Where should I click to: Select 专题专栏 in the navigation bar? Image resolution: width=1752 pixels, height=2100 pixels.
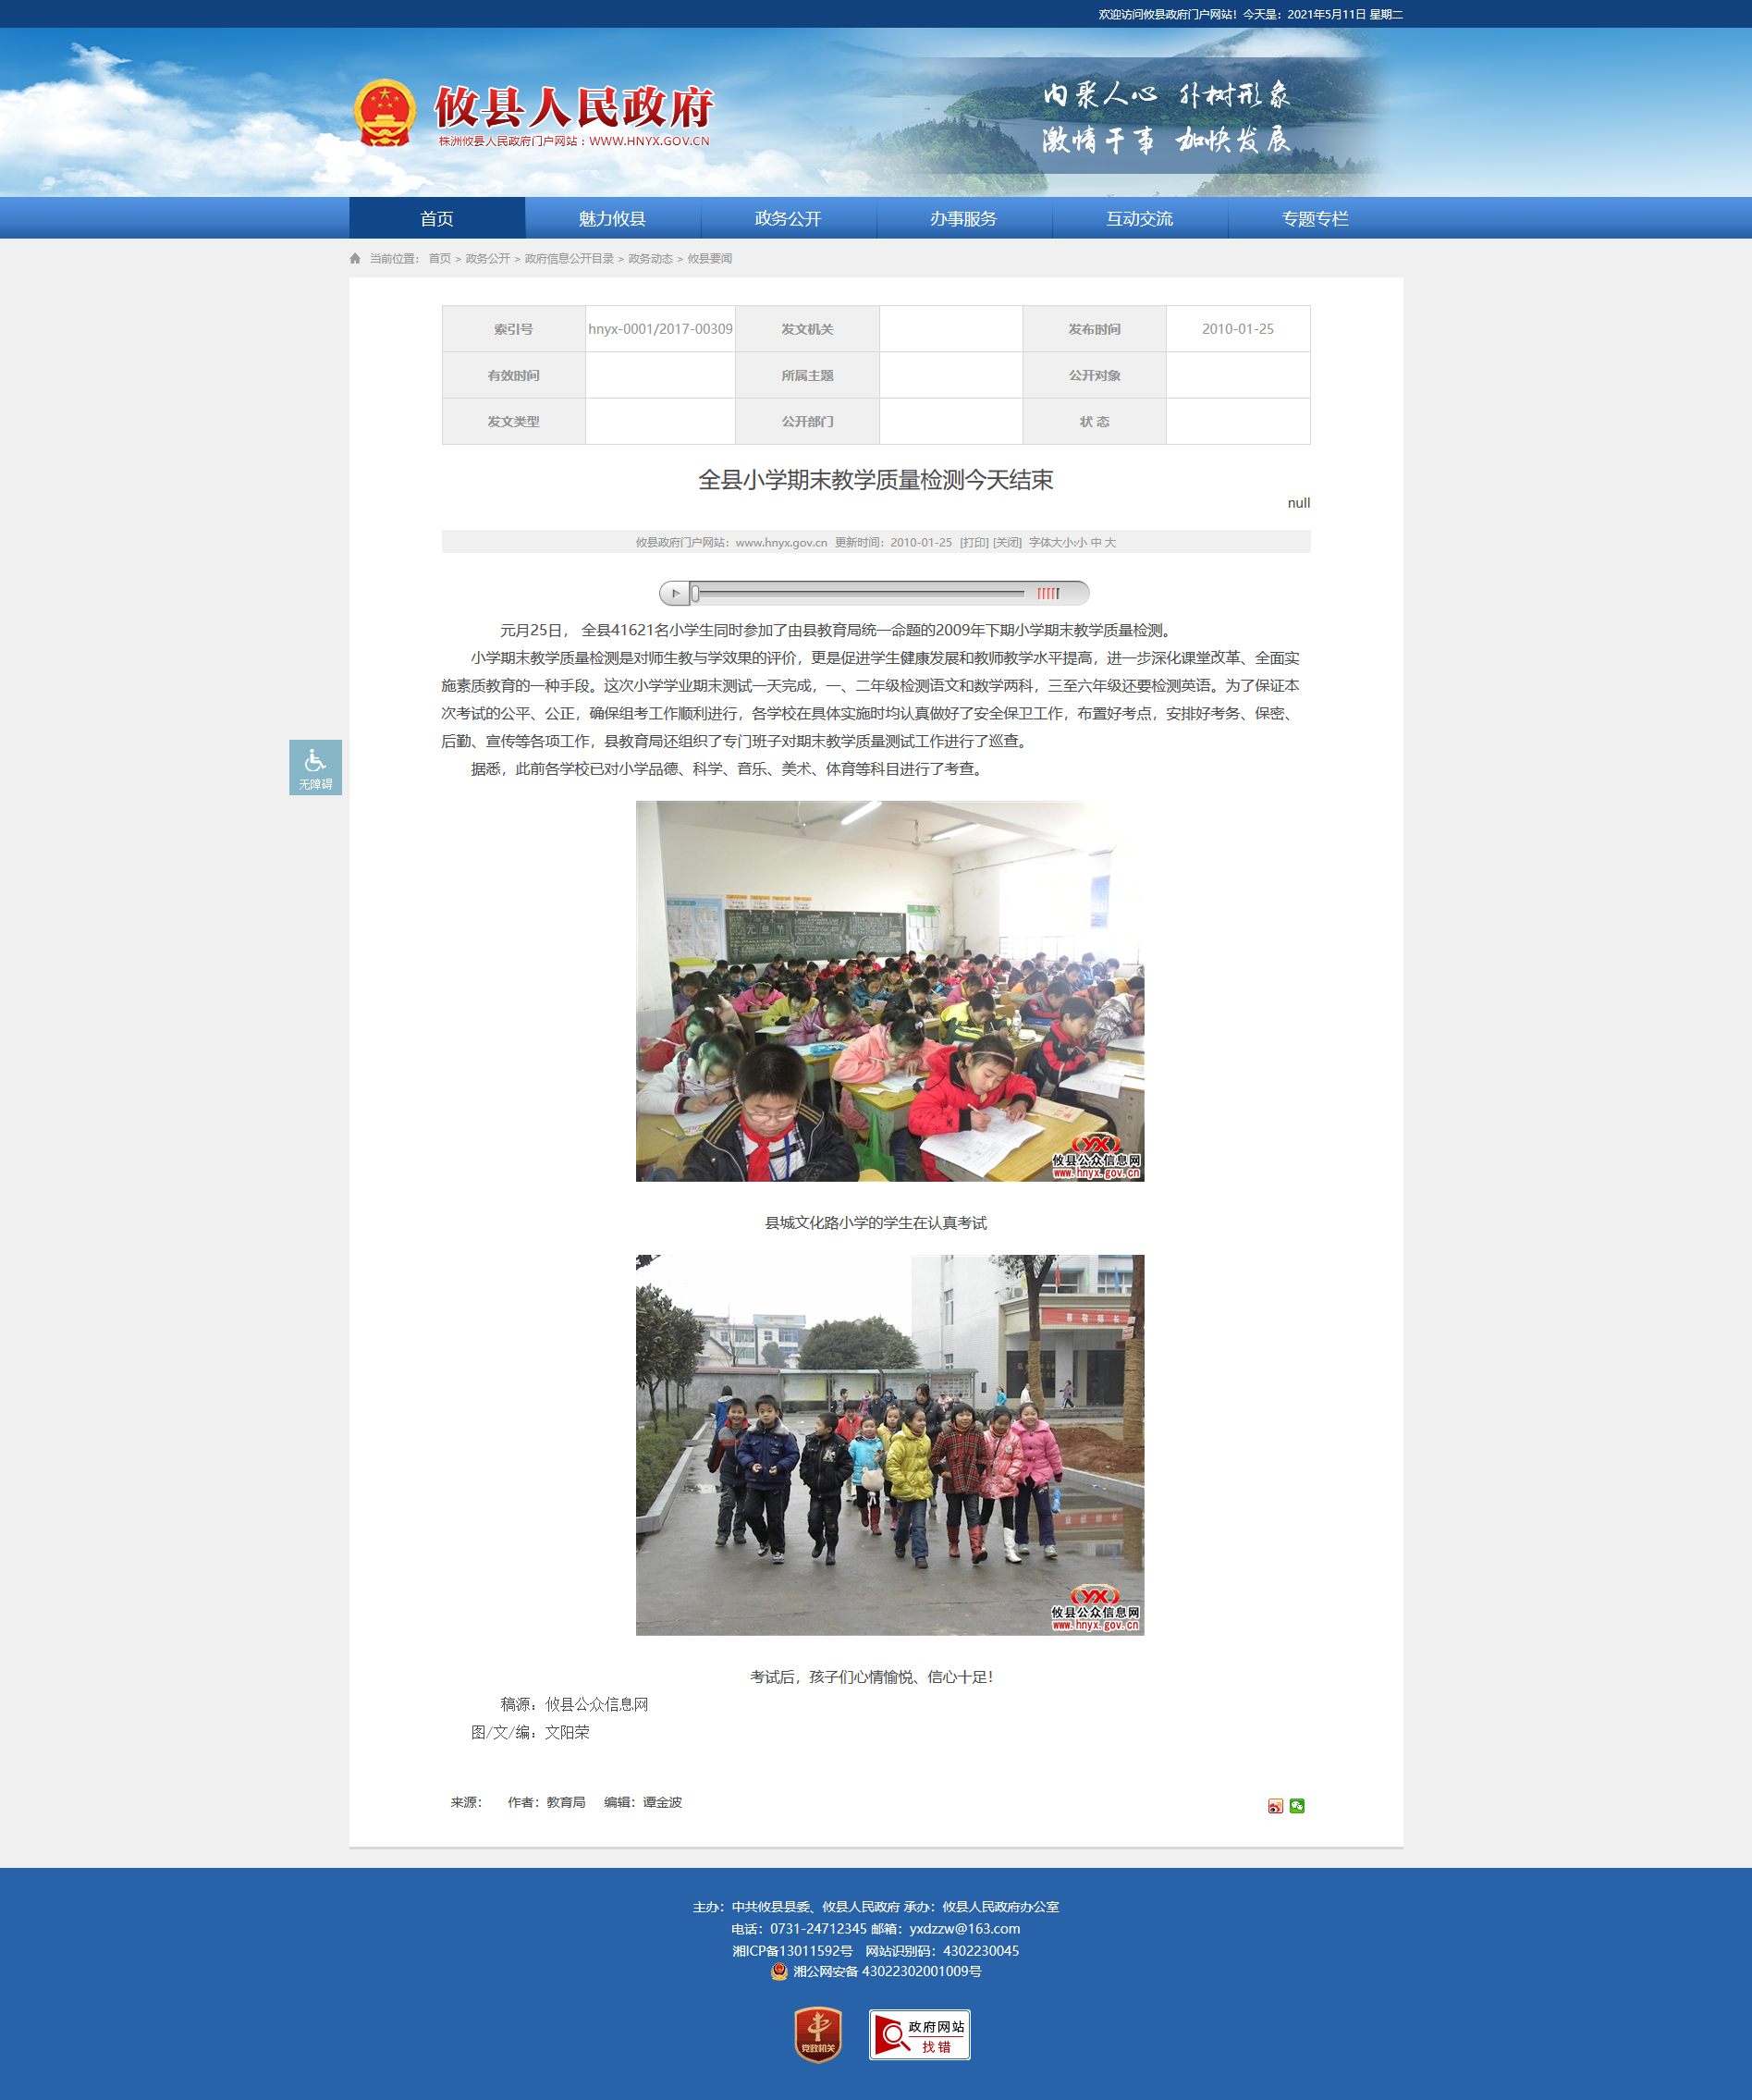(1315, 219)
